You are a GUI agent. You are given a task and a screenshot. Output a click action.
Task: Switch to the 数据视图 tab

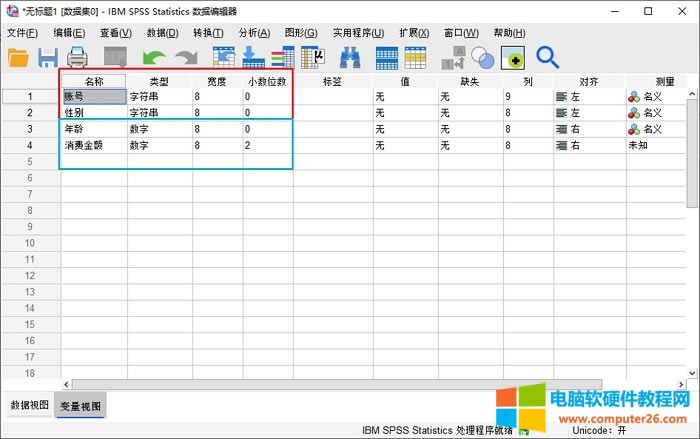tap(29, 405)
